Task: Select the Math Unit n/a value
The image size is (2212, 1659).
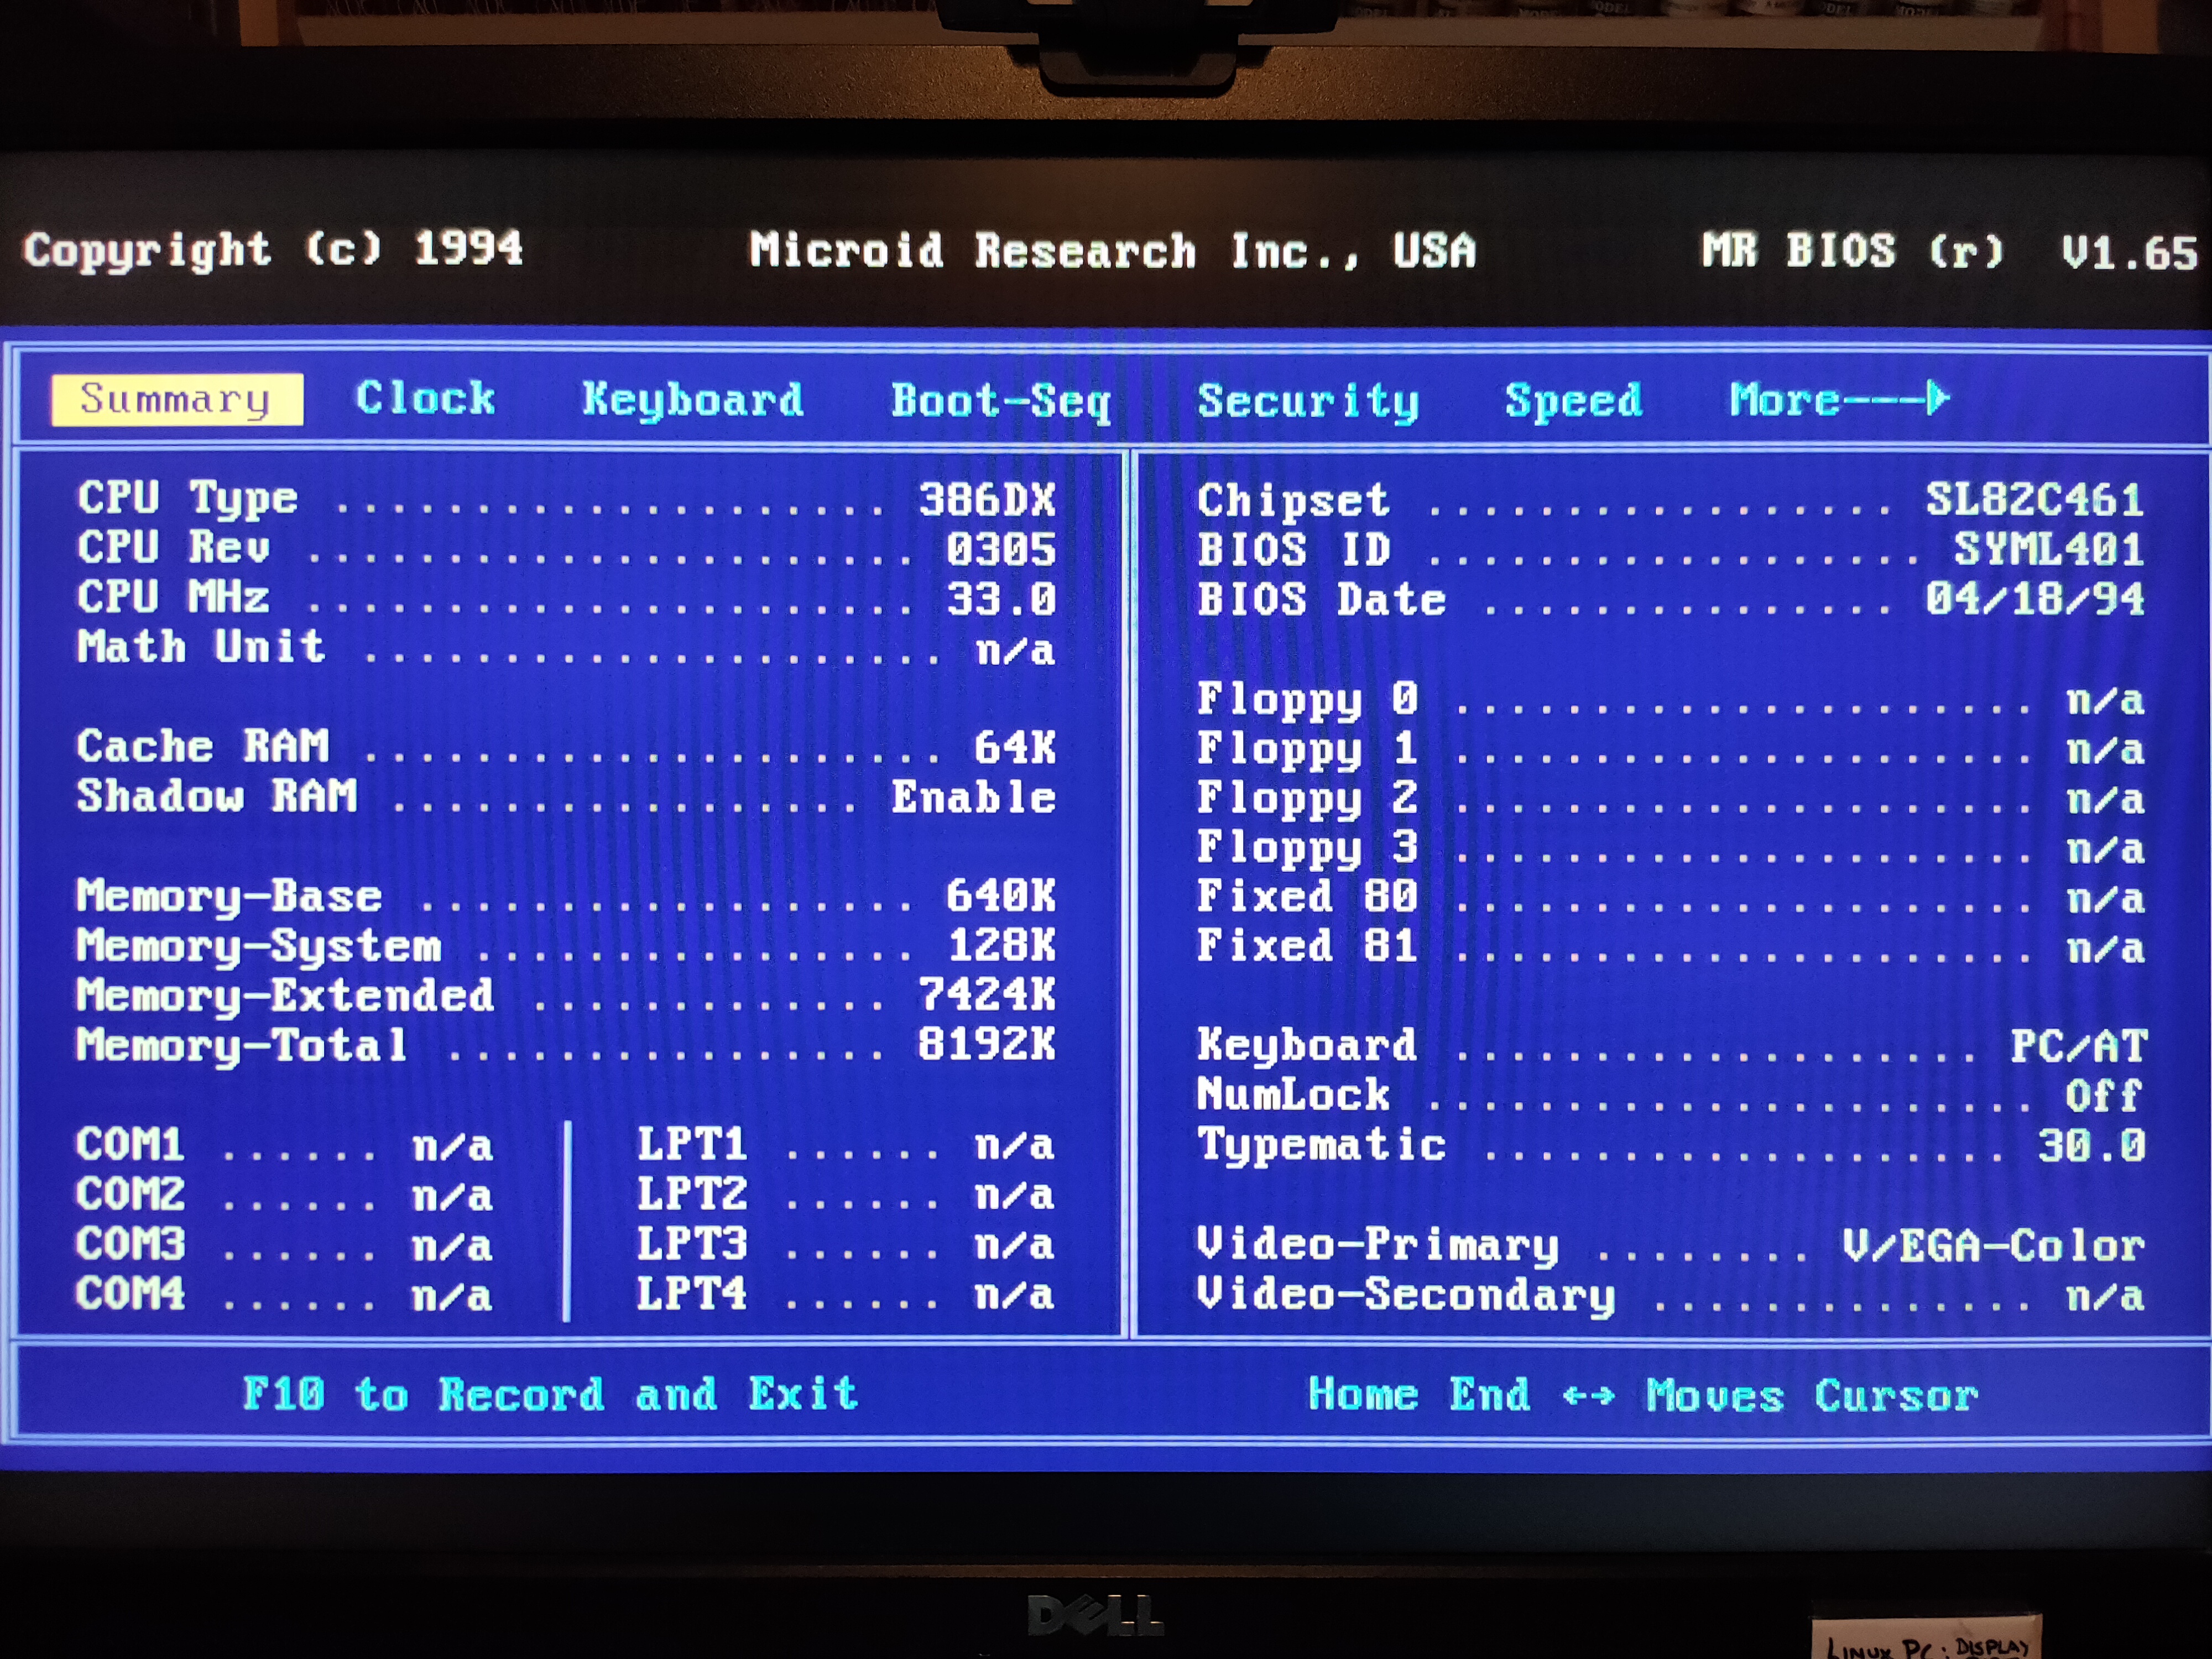Action: [x=1015, y=650]
